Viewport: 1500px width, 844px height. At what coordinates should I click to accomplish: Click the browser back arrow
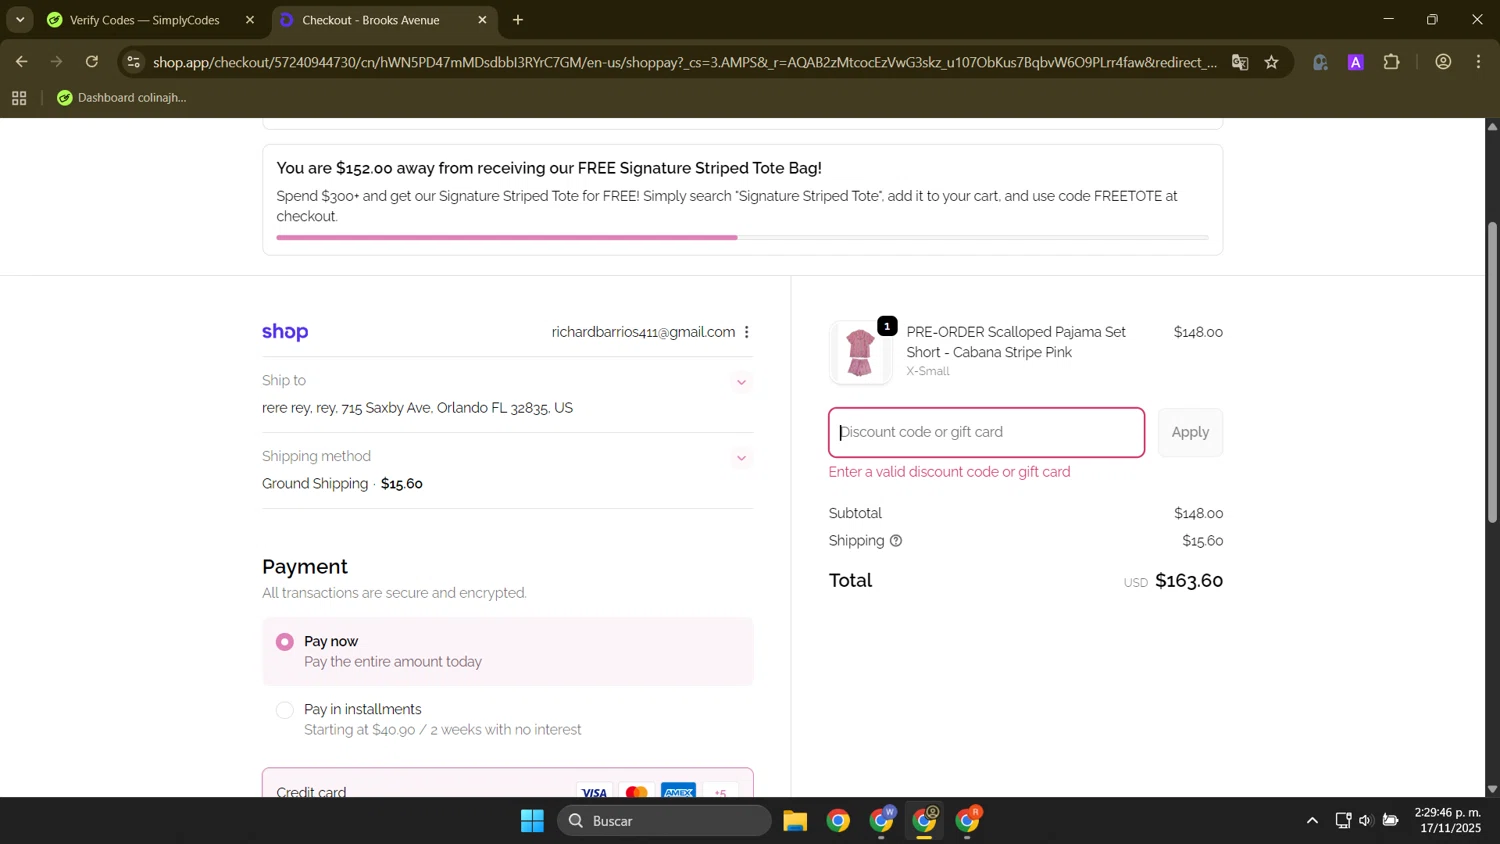pos(21,62)
